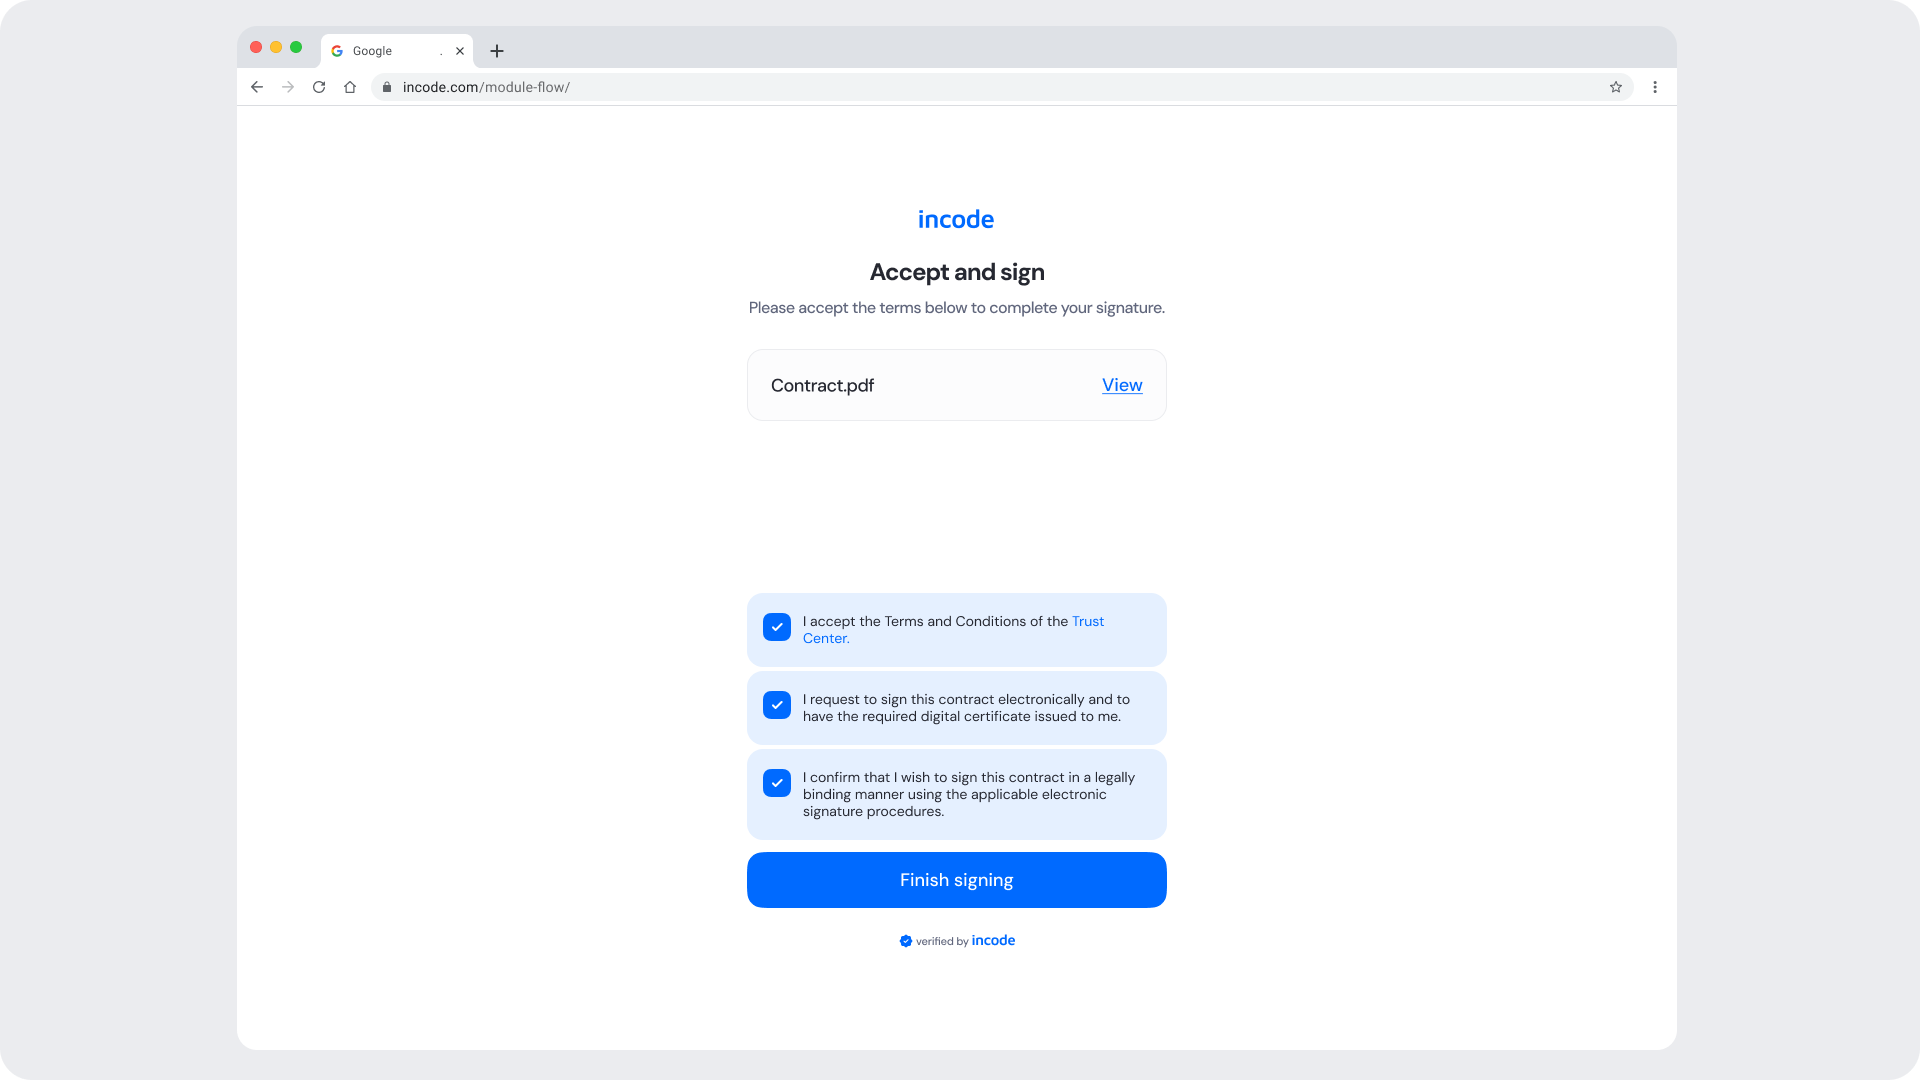Click the incode.com address bar

click(1002, 87)
